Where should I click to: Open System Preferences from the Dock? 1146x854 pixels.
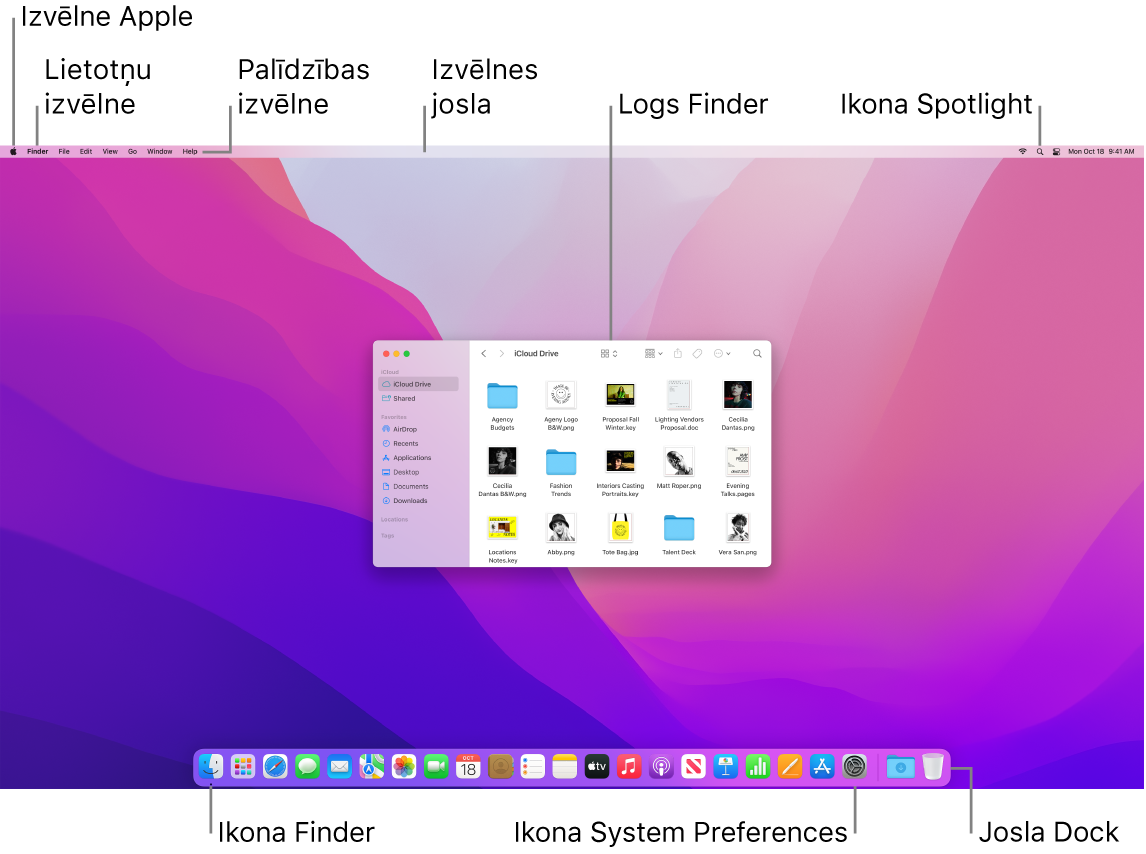pos(855,766)
